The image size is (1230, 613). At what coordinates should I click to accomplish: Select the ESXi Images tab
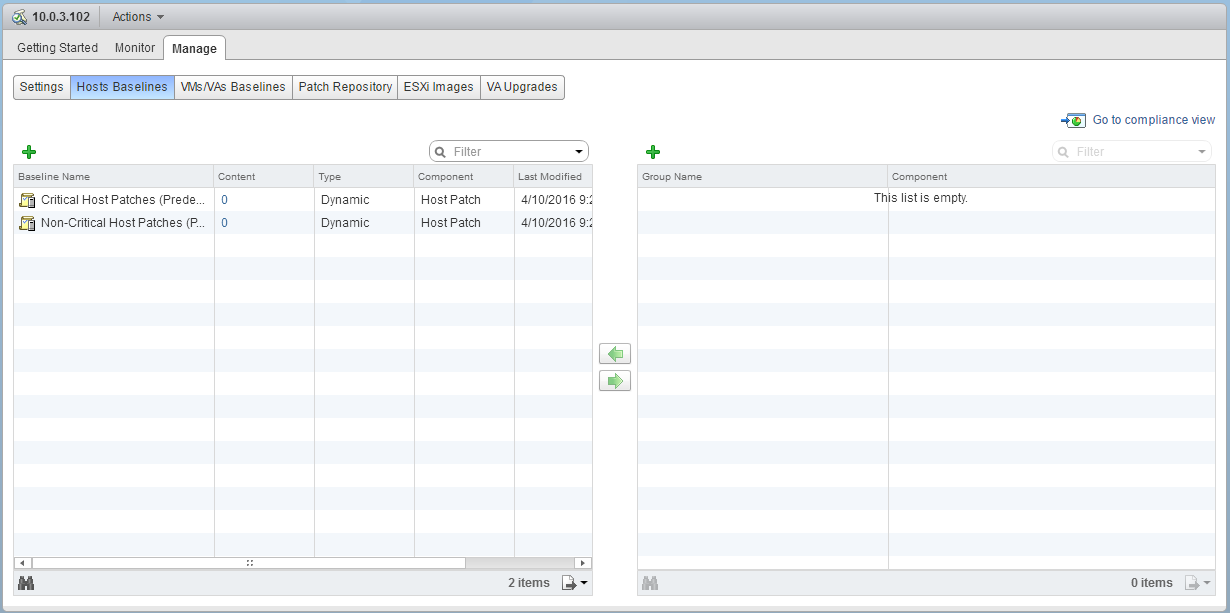(438, 87)
